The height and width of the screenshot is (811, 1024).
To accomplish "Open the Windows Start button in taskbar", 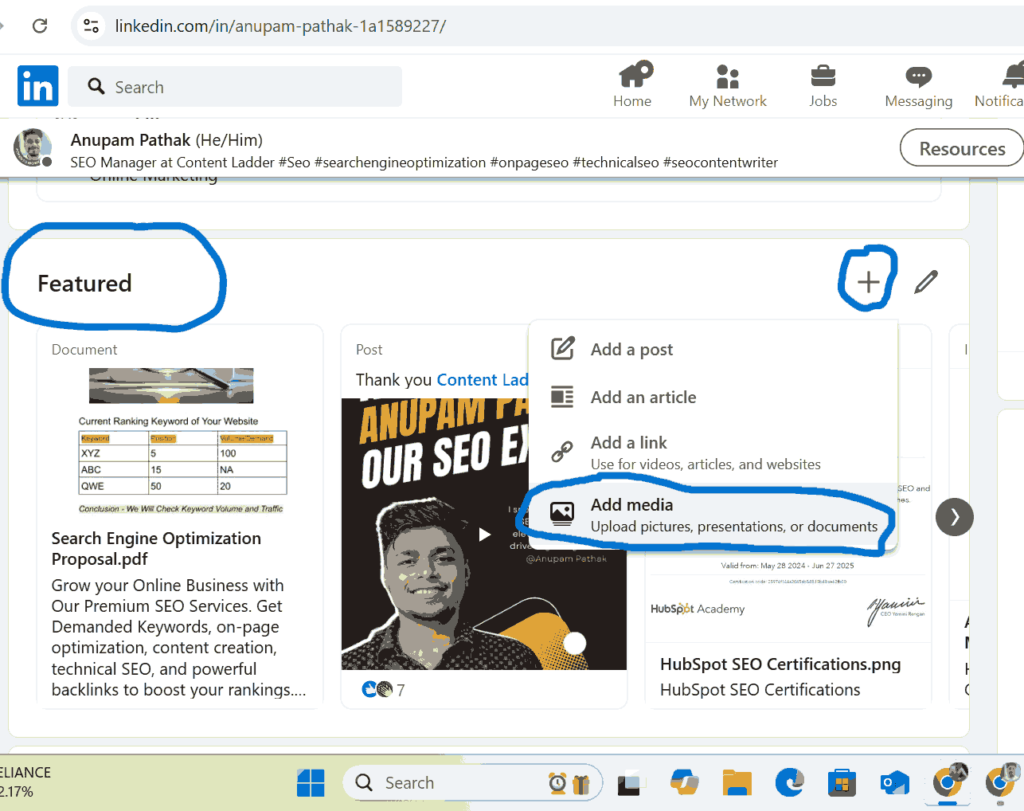I will pos(311,782).
